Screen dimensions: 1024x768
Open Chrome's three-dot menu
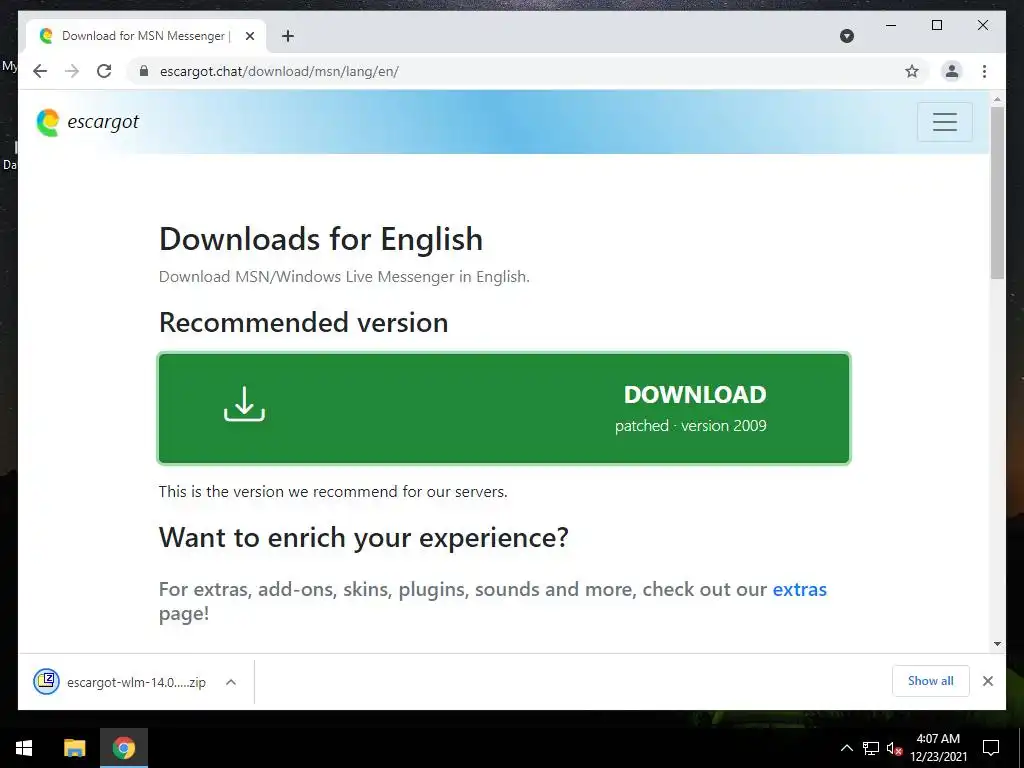984,71
